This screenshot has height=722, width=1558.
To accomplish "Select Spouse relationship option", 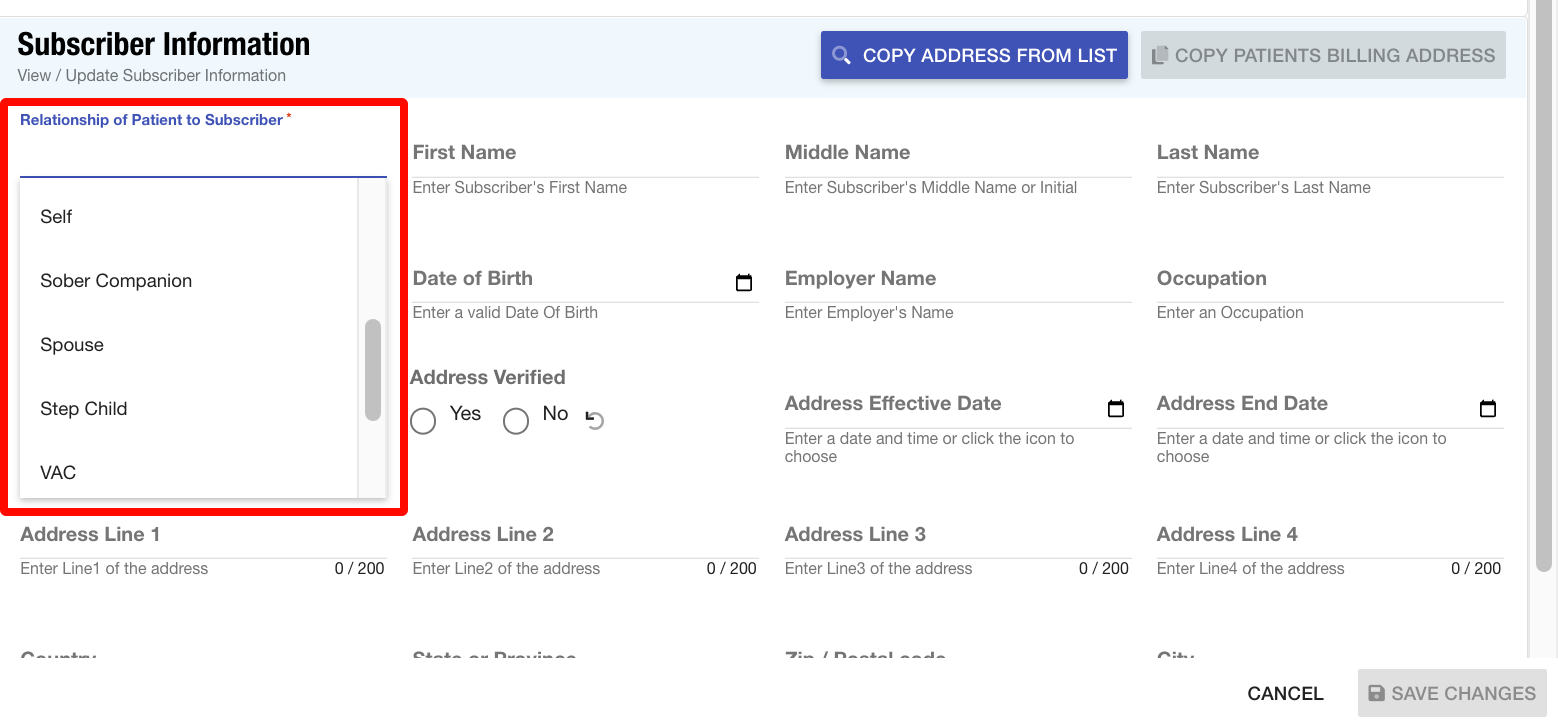I will (x=72, y=345).
